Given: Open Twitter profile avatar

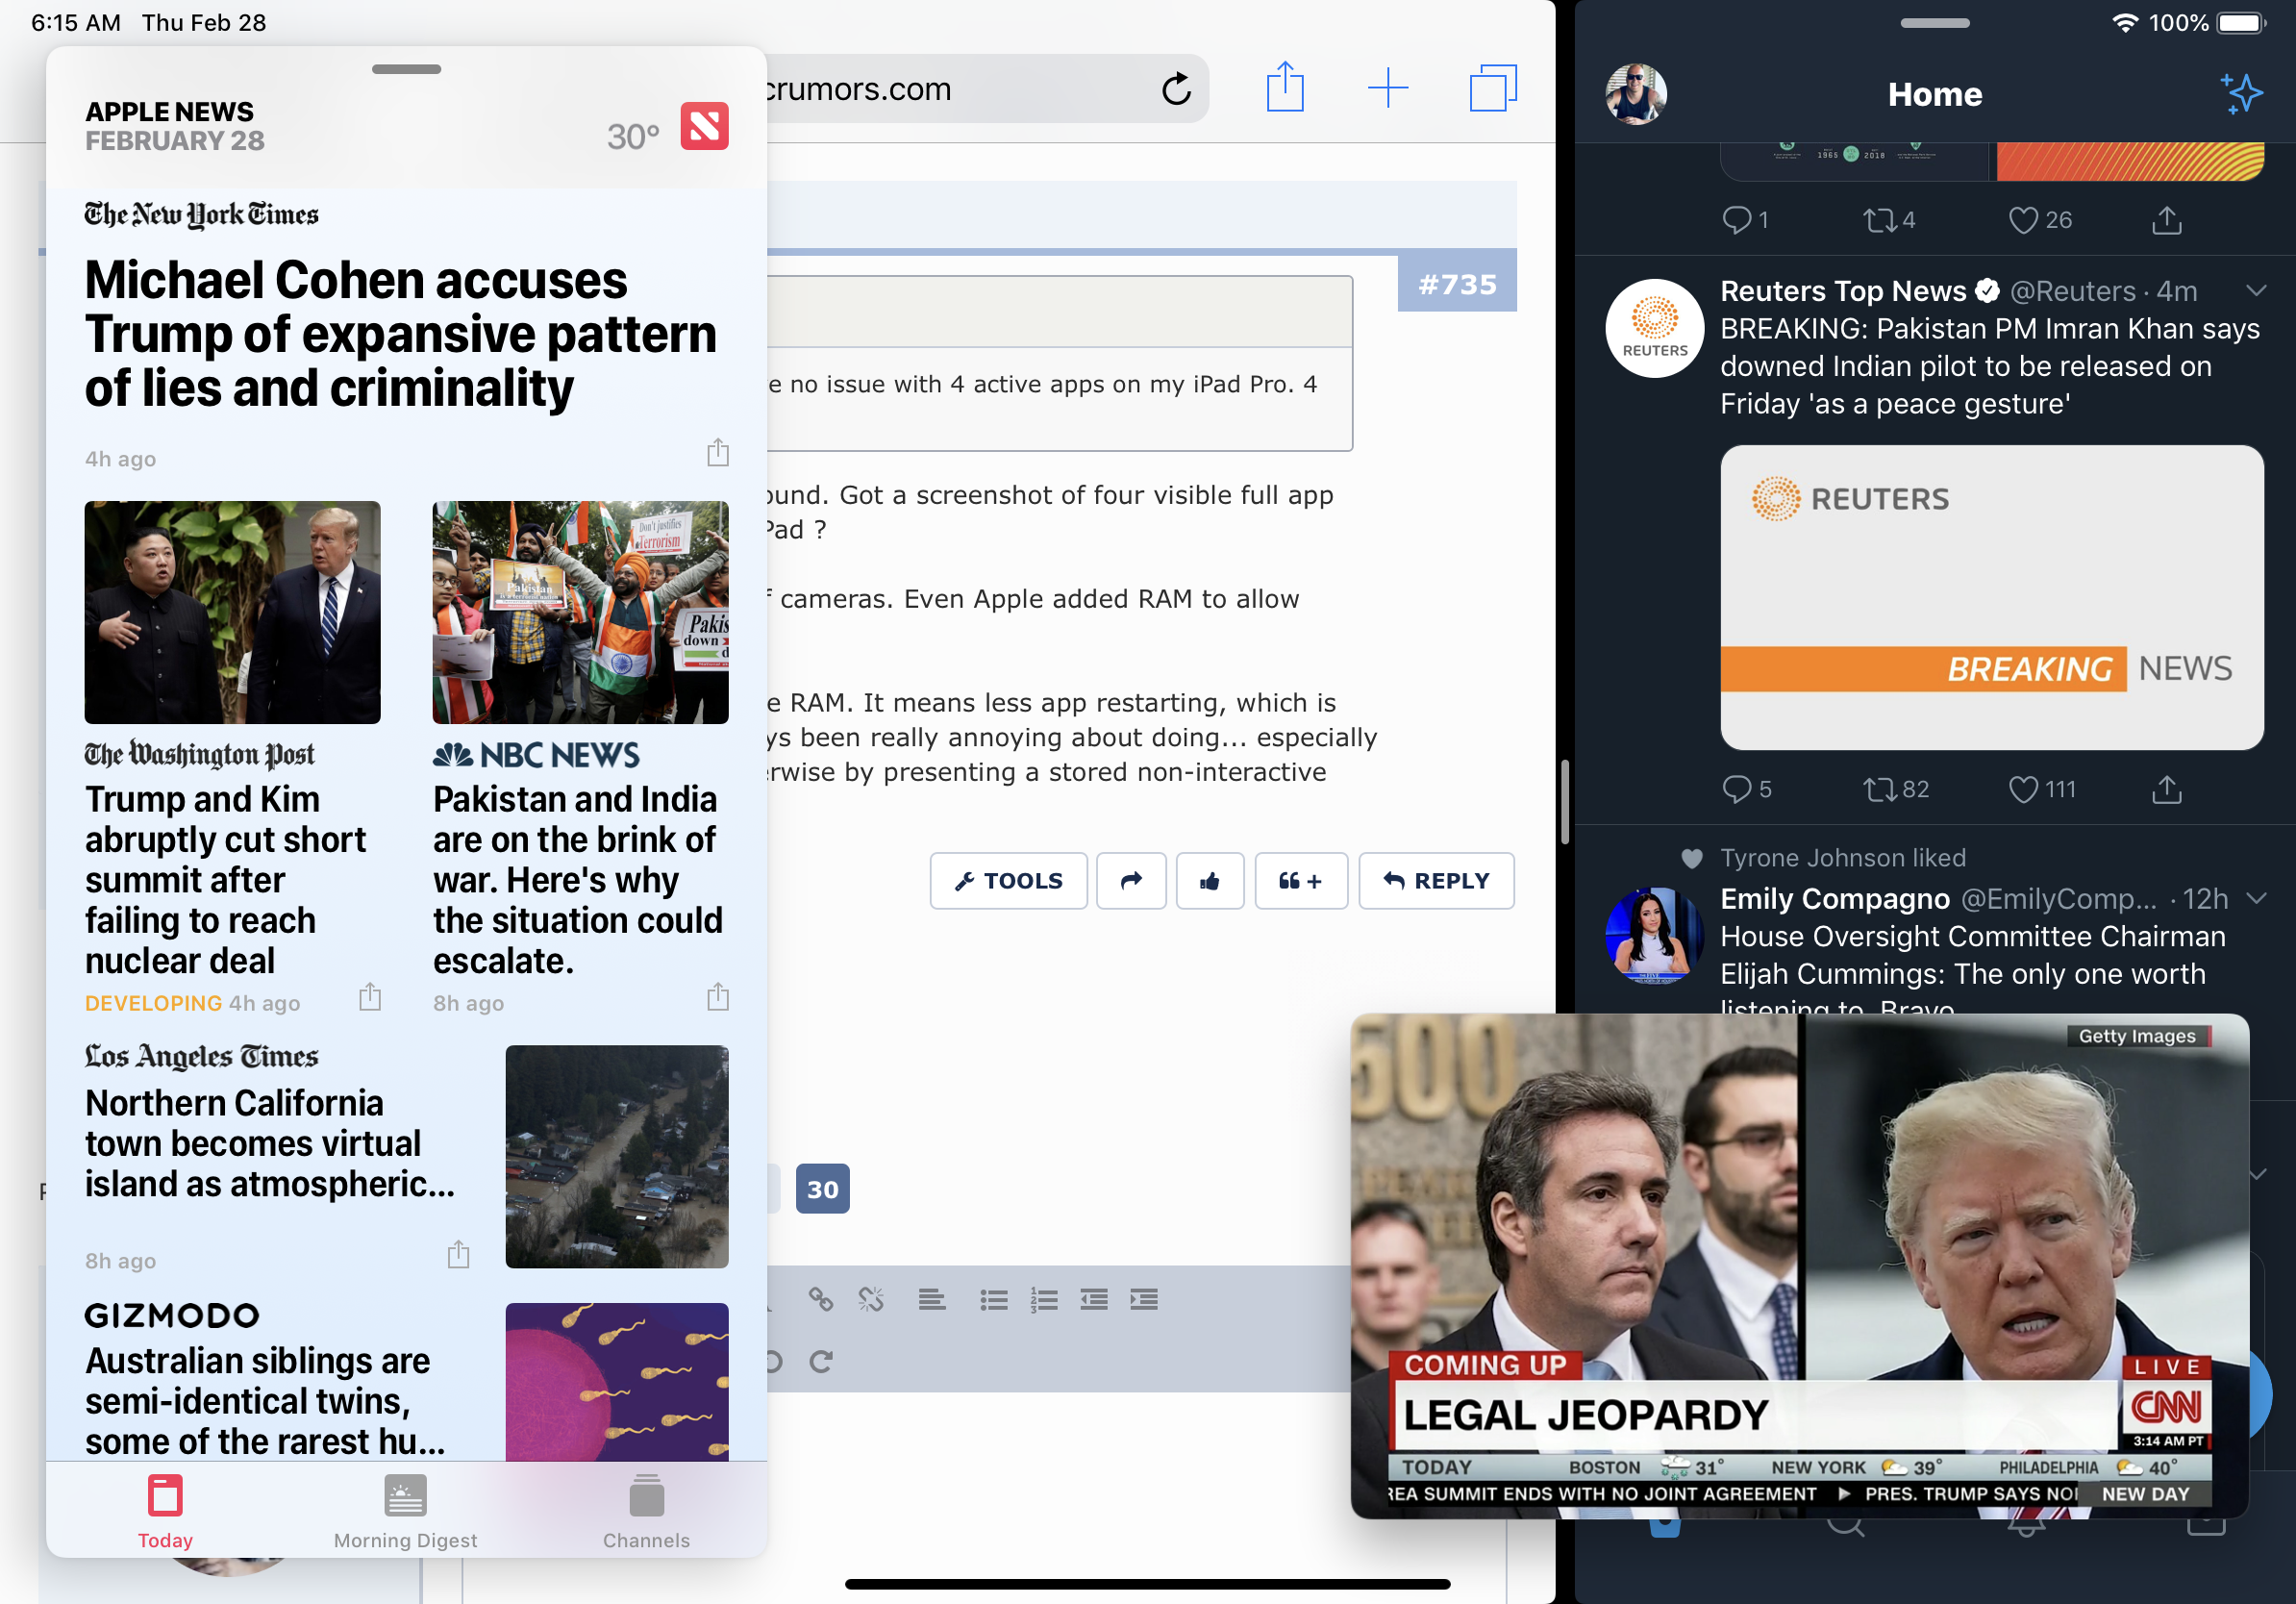Looking at the screenshot, I should tap(1636, 94).
